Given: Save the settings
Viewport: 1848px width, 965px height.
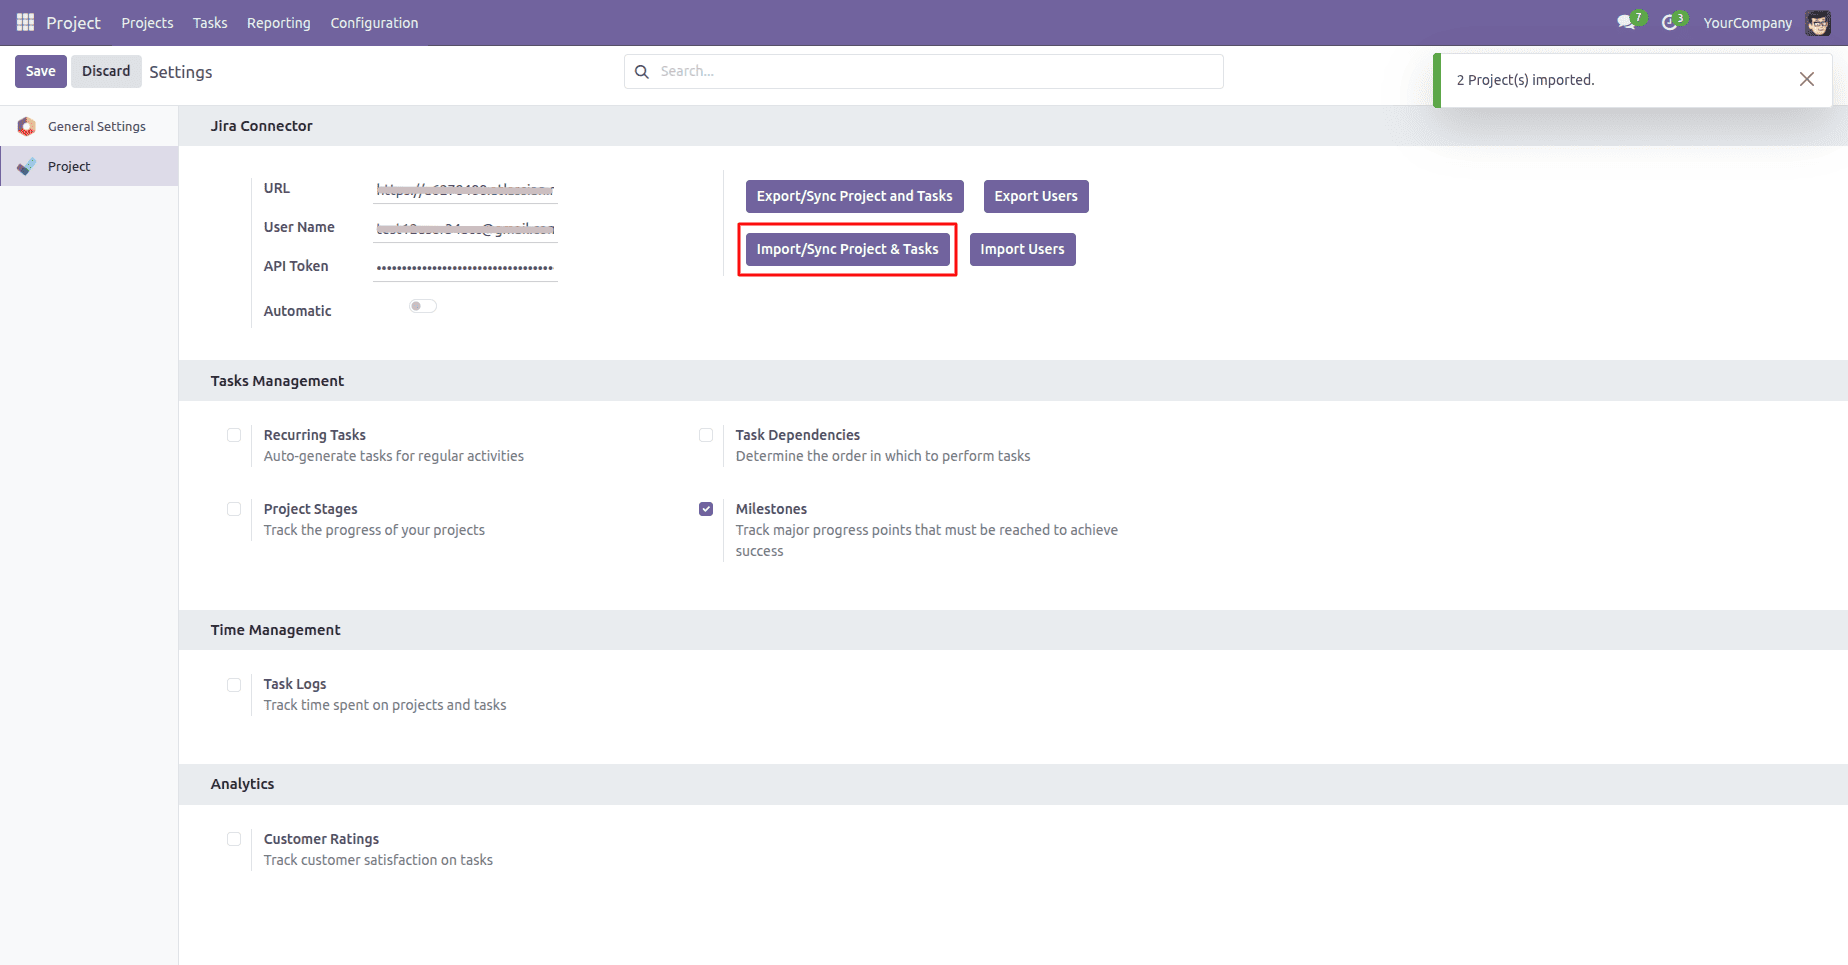Looking at the screenshot, I should [x=41, y=71].
